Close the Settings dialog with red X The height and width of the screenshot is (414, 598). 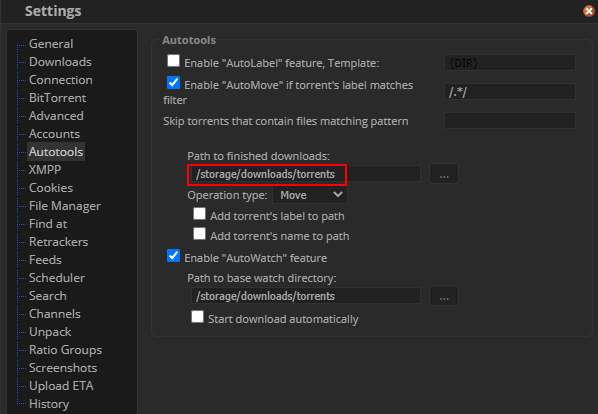588,11
